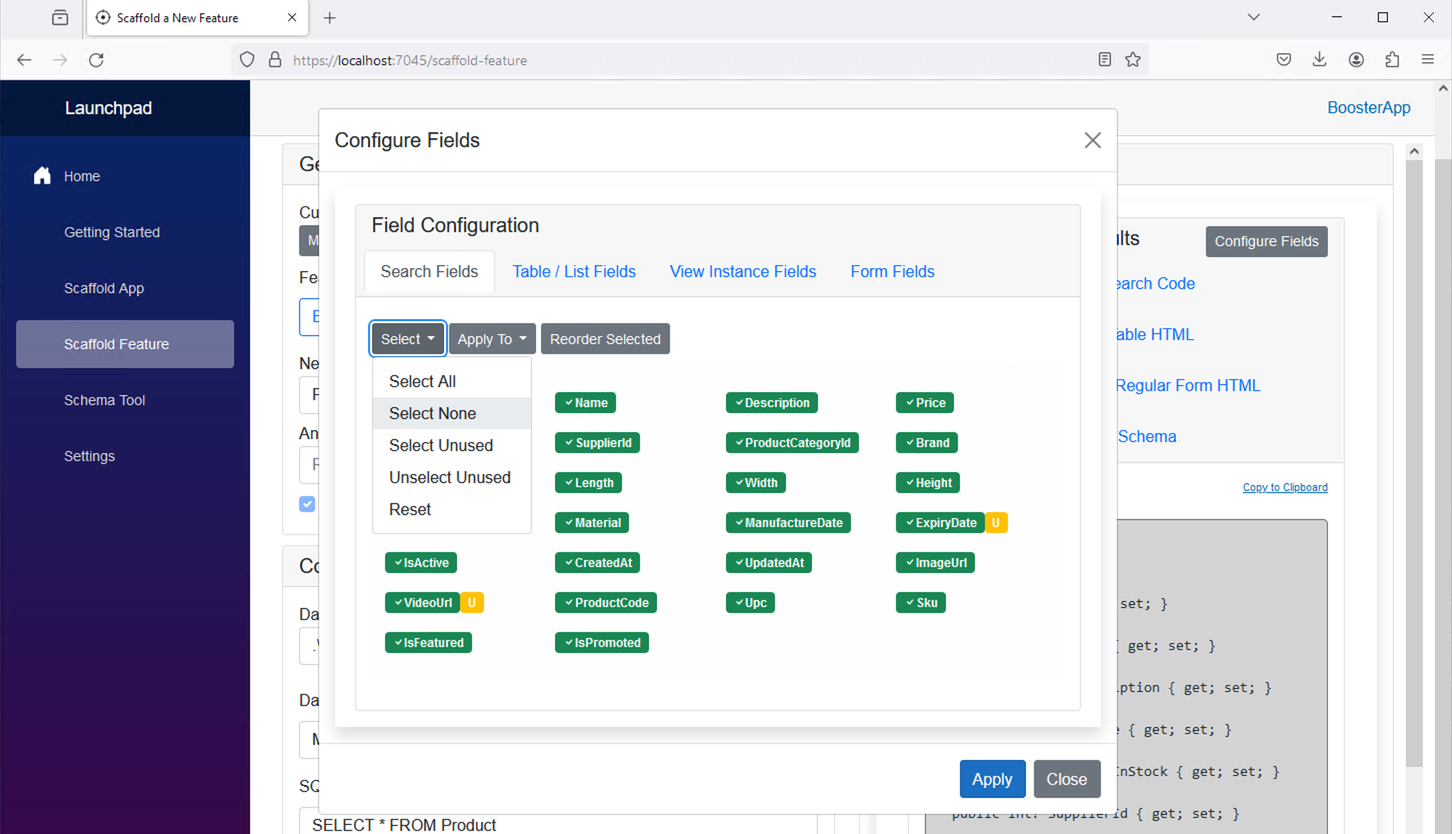Viewport: 1452px width, 834px height.
Task: Click the Home icon in sidebar
Action: point(42,176)
